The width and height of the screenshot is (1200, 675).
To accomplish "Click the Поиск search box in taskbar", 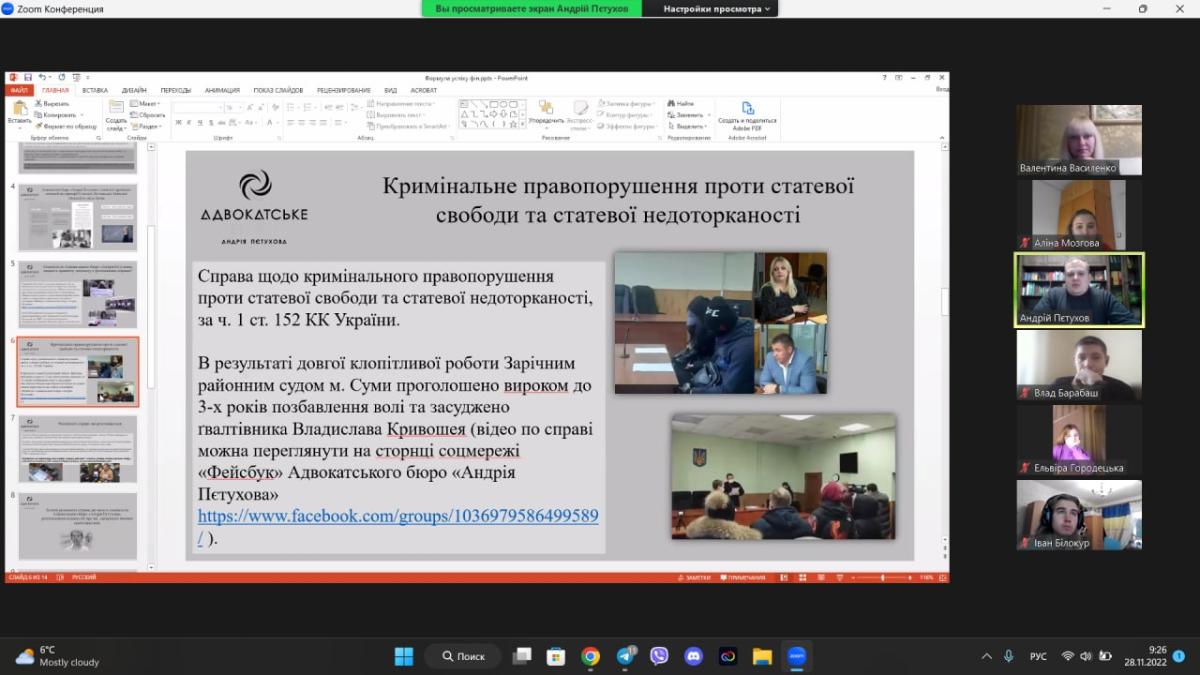I will click(463, 656).
